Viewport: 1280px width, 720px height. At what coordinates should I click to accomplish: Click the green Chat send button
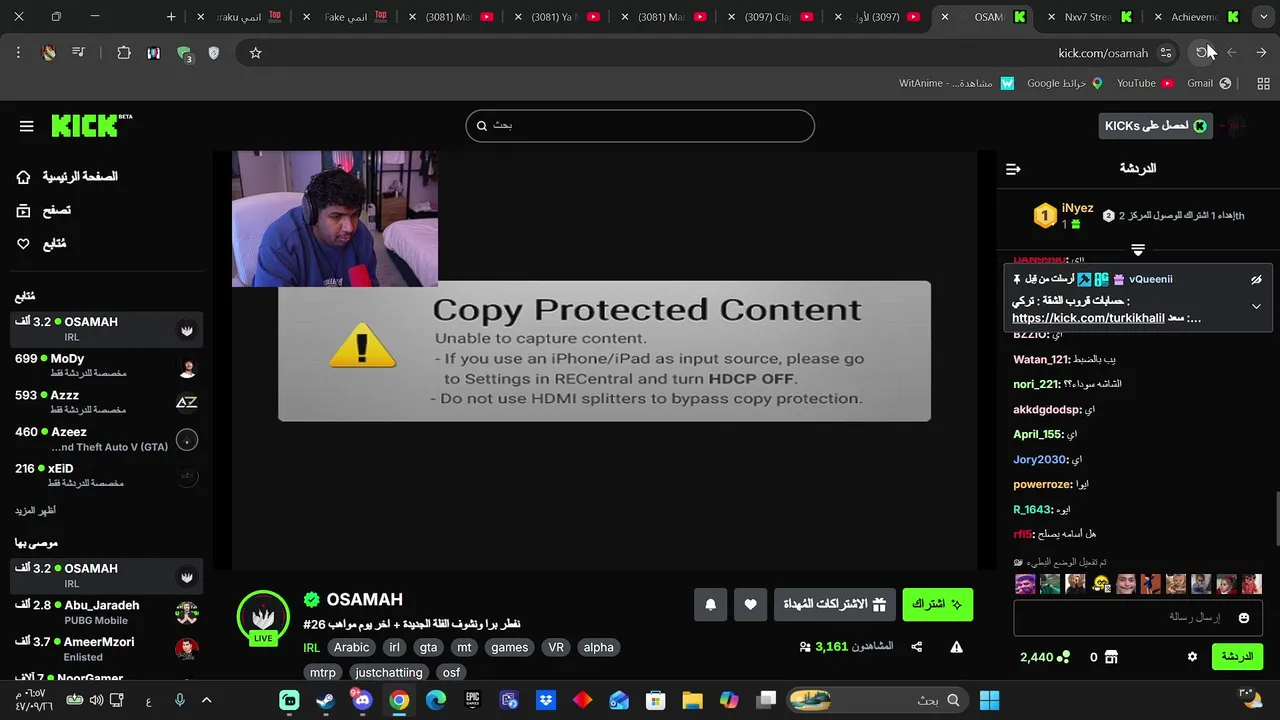tap(1237, 657)
